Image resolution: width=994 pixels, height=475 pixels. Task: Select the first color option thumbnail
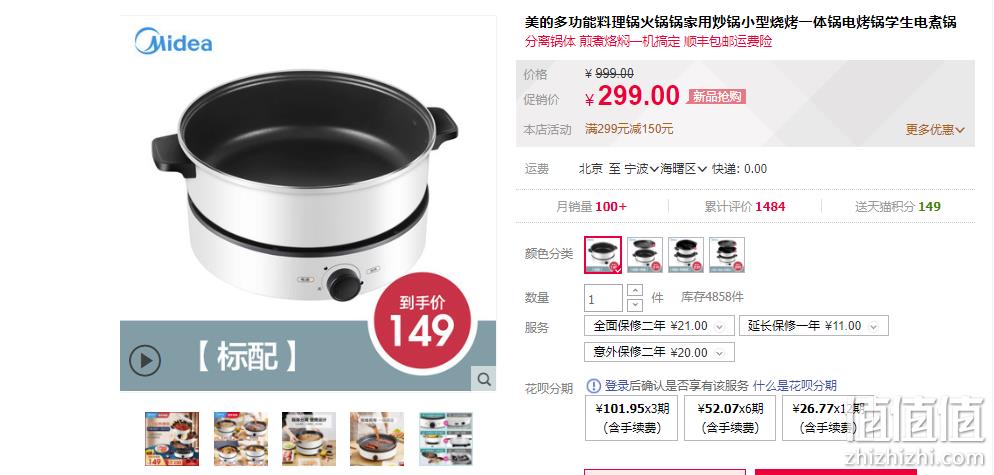(603, 255)
